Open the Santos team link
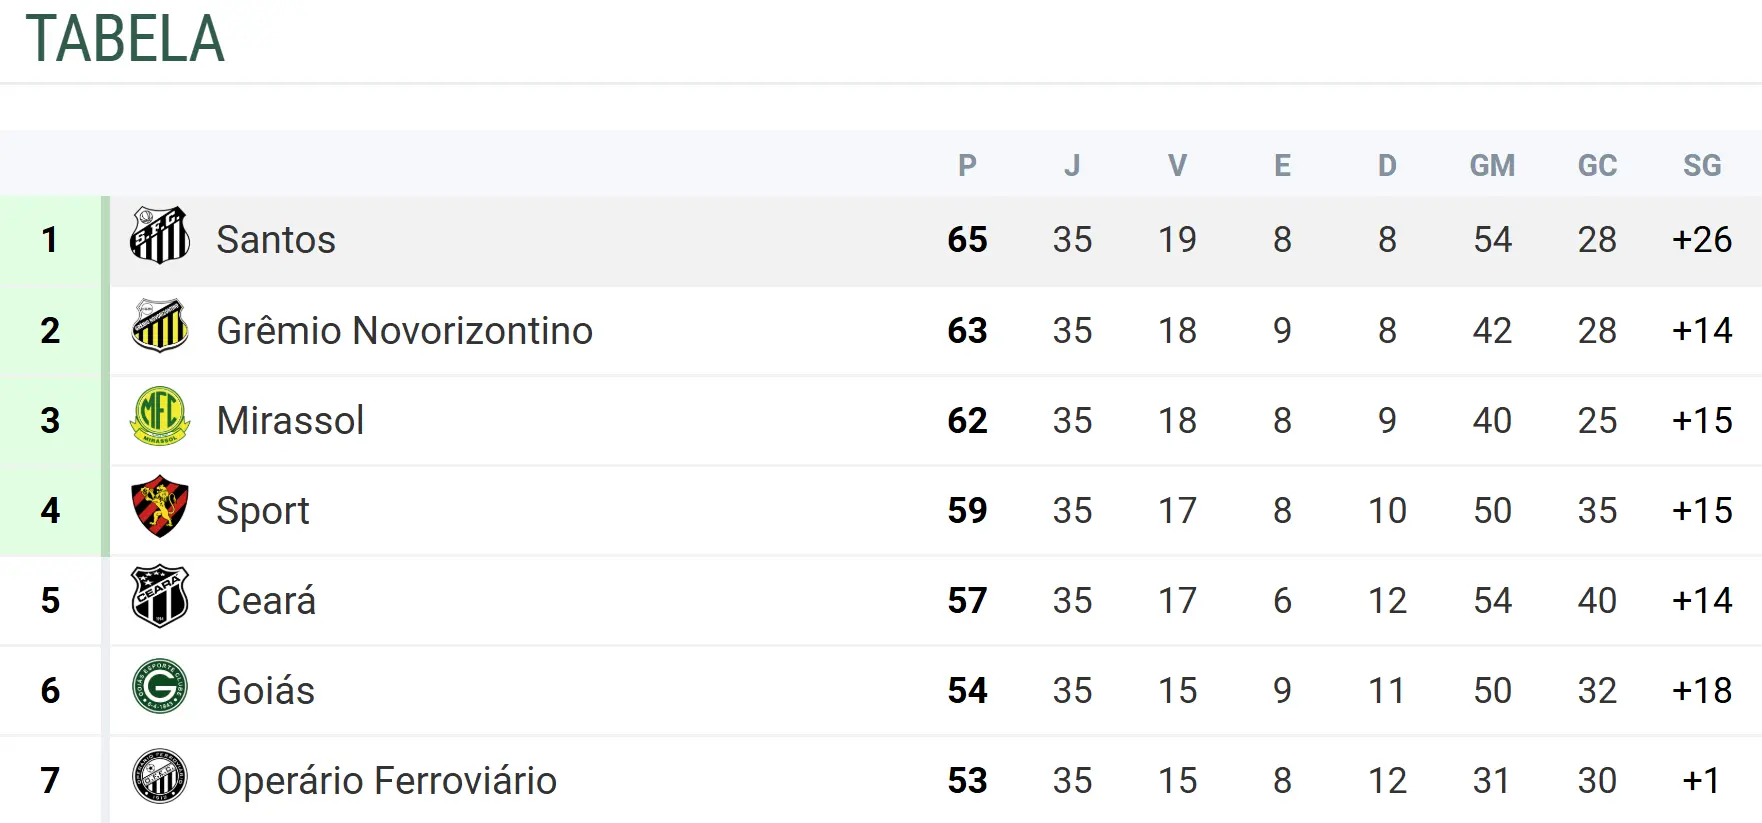The width and height of the screenshot is (1762, 823). (x=276, y=240)
